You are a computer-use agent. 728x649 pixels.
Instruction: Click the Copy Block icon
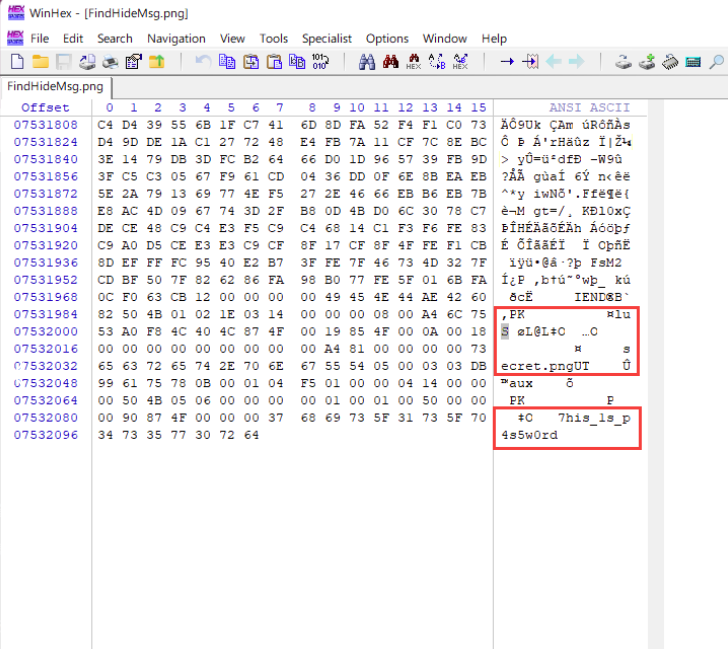pos(227,62)
